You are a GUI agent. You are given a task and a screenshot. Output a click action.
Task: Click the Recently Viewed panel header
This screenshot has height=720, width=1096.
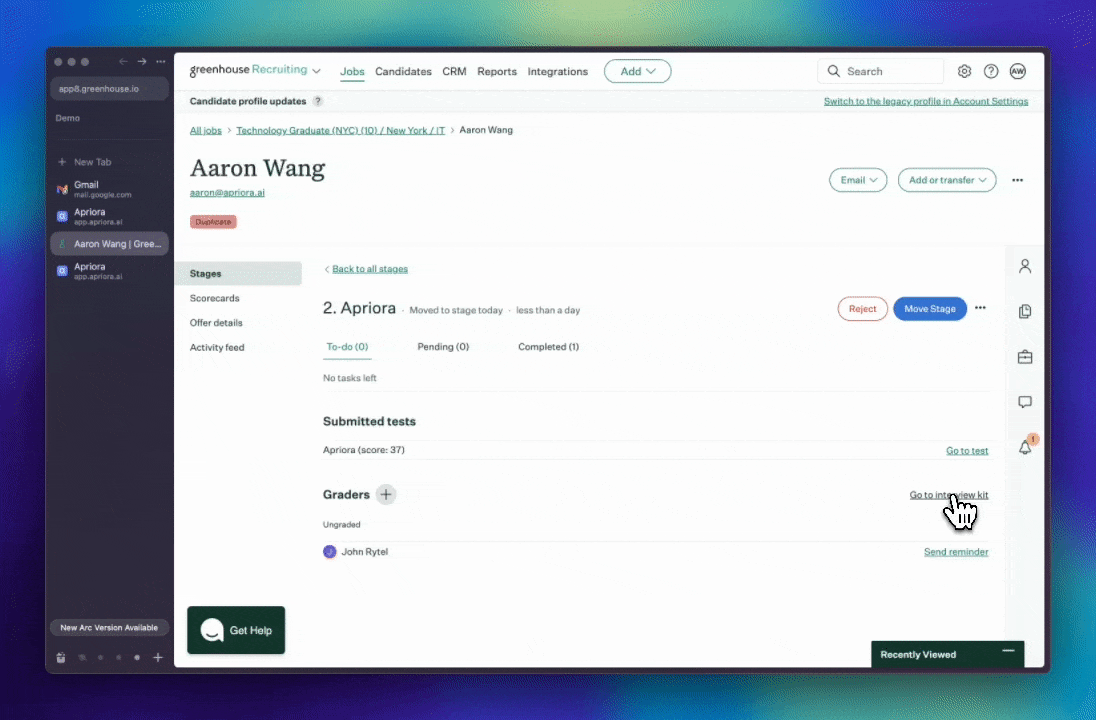point(947,654)
